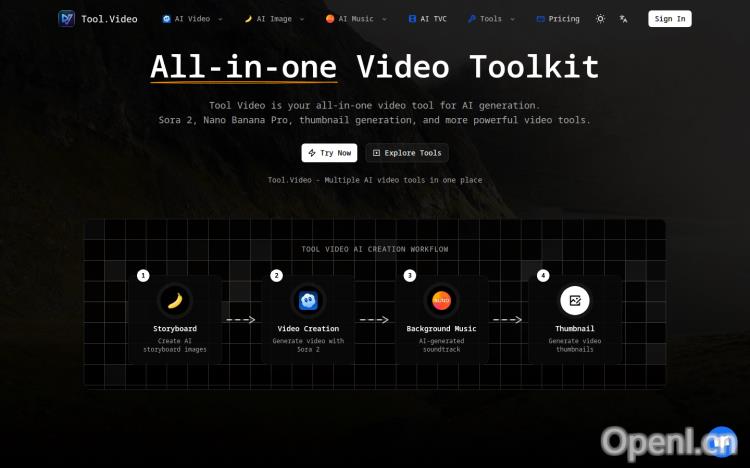The width and height of the screenshot is (750, 468).
Task: Click 'AI-generated soundtrack' text
Action: (441, 345)
